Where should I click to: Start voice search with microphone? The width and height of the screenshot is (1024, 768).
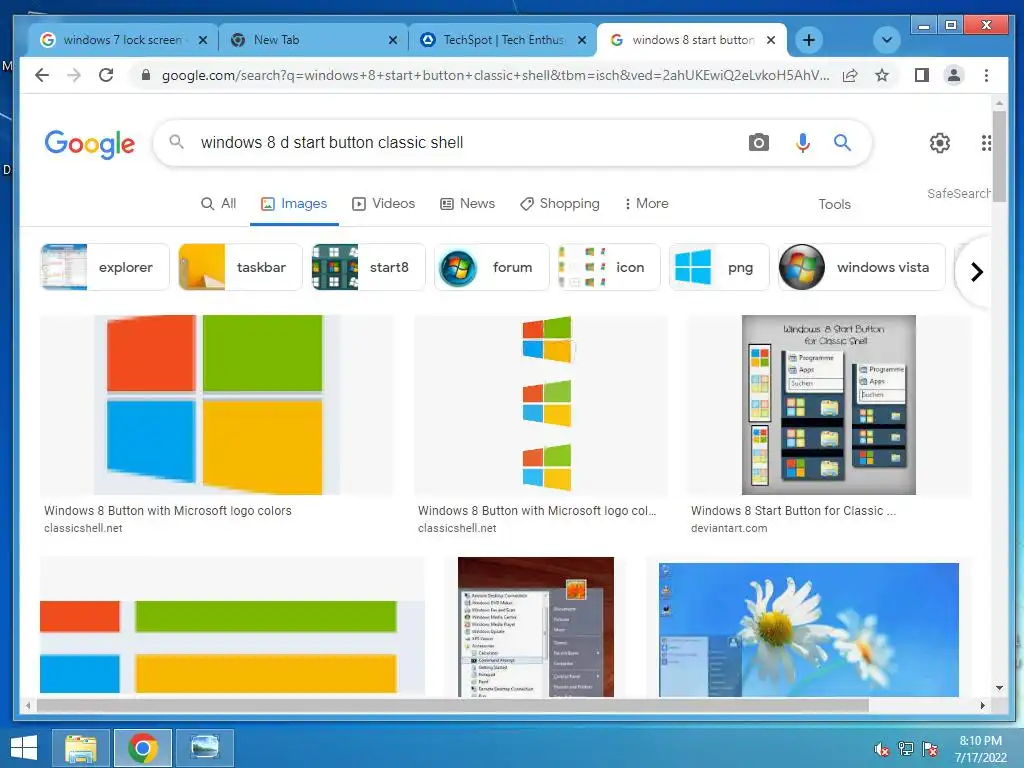[803, 142]
